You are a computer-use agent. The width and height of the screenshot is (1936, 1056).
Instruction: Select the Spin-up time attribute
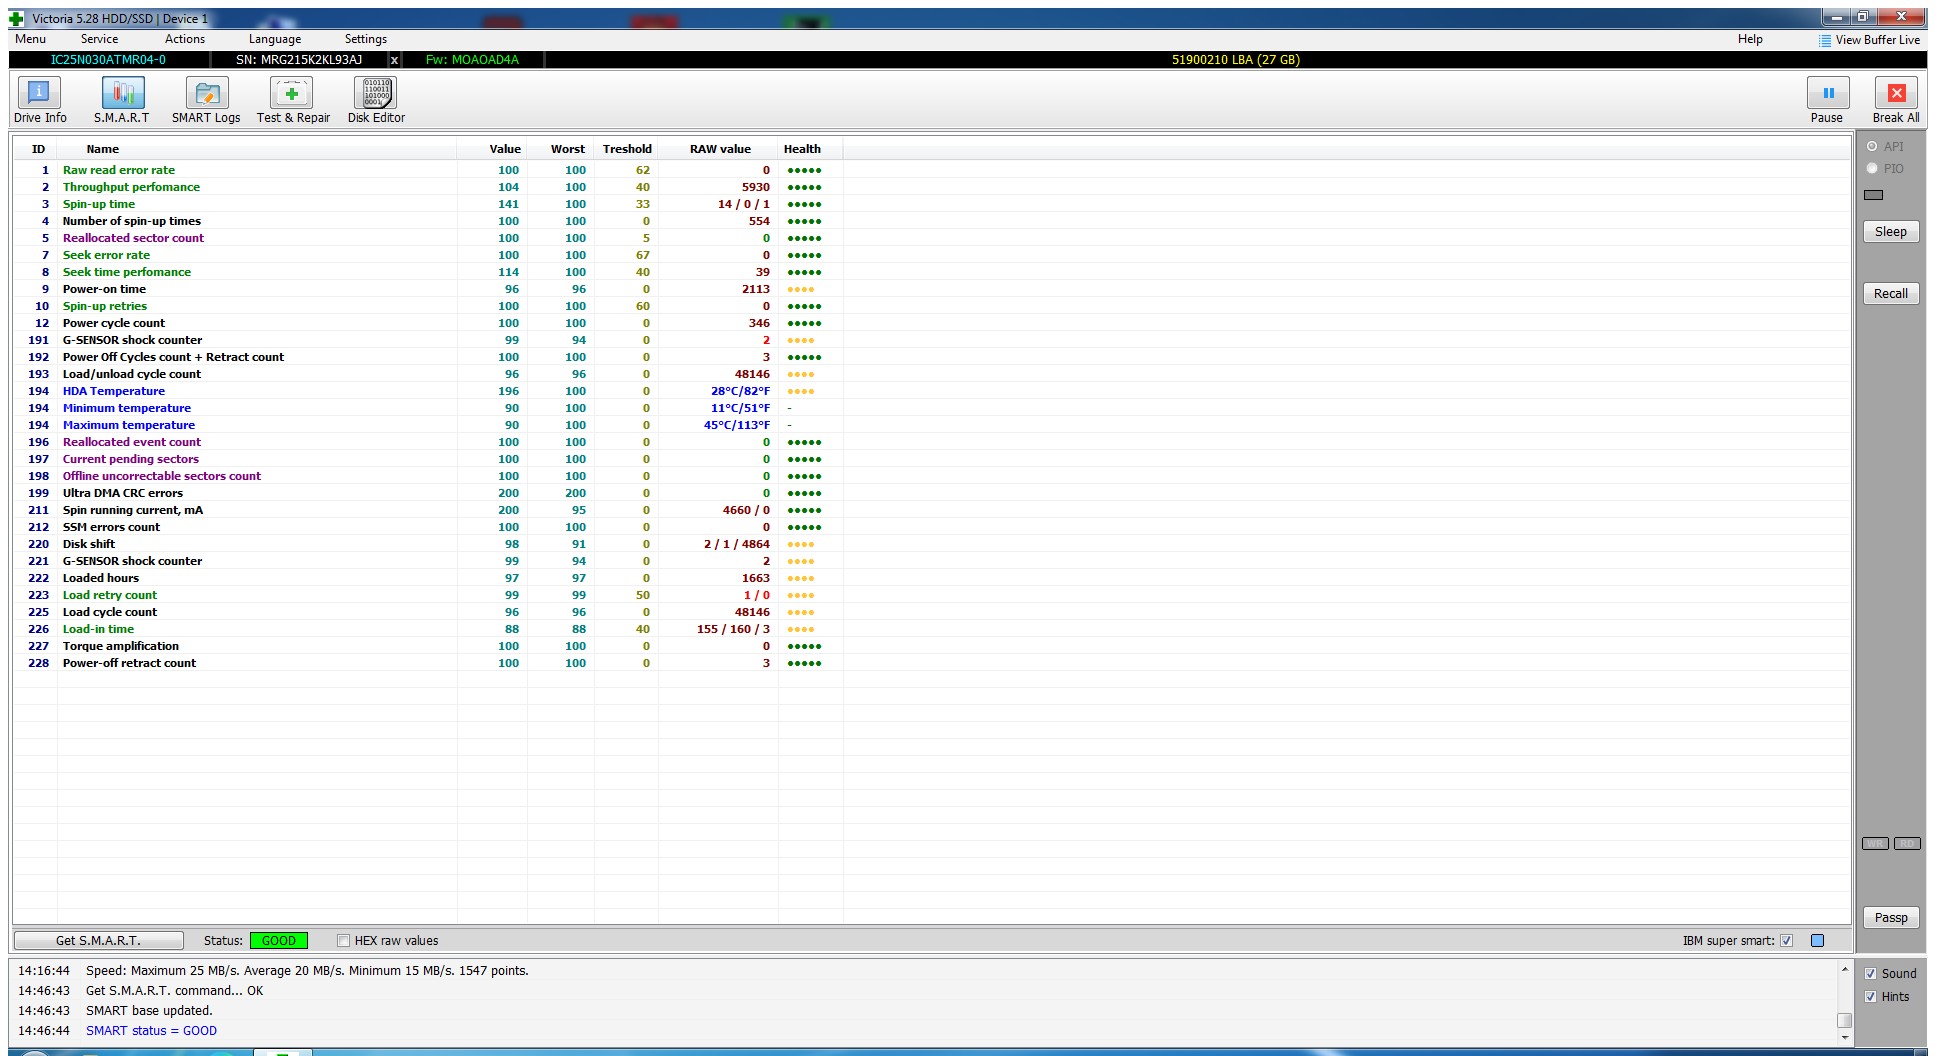click(x=428, y=204)
